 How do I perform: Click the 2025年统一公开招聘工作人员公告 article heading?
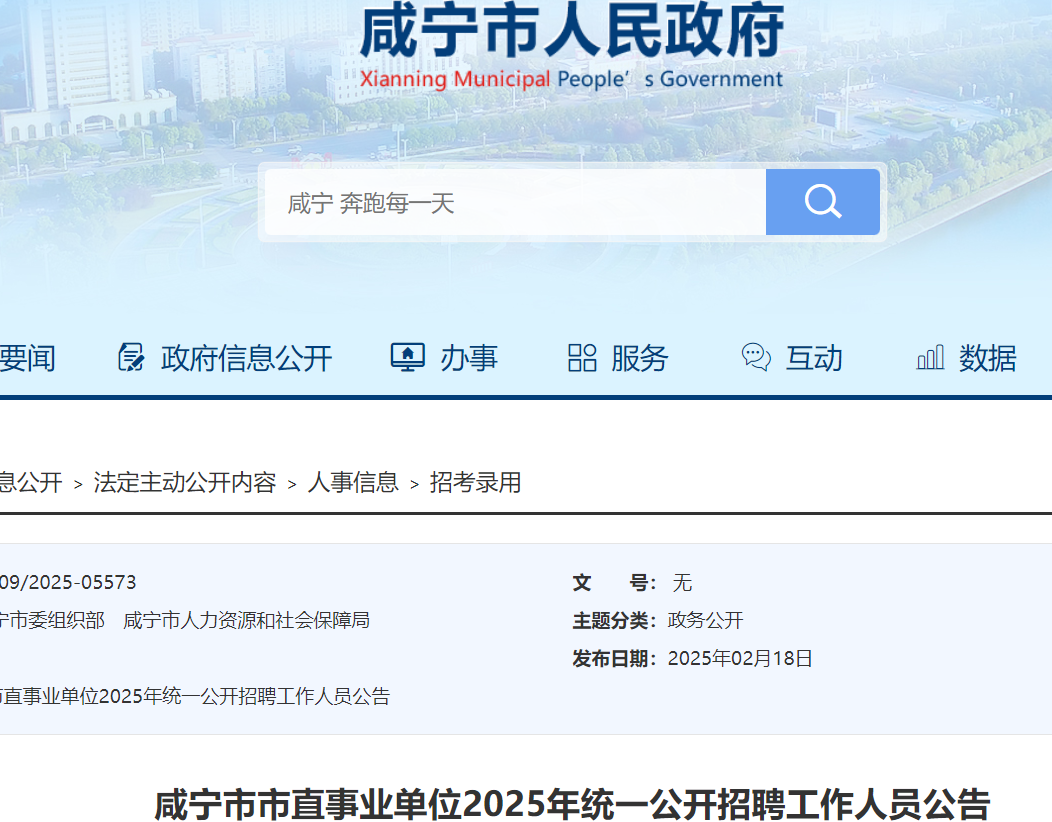[572, 803]
